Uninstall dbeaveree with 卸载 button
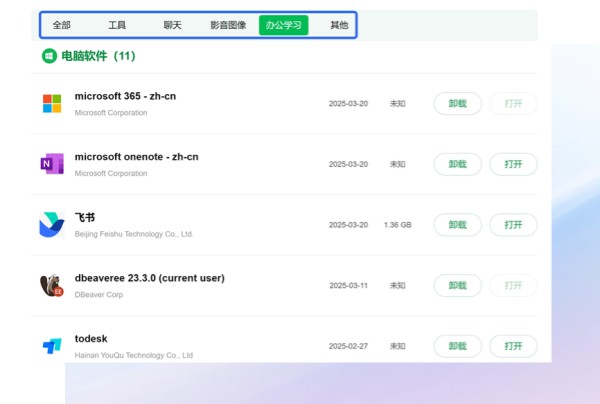The width and height of the screenshot is (600, 404). [457, 285]
